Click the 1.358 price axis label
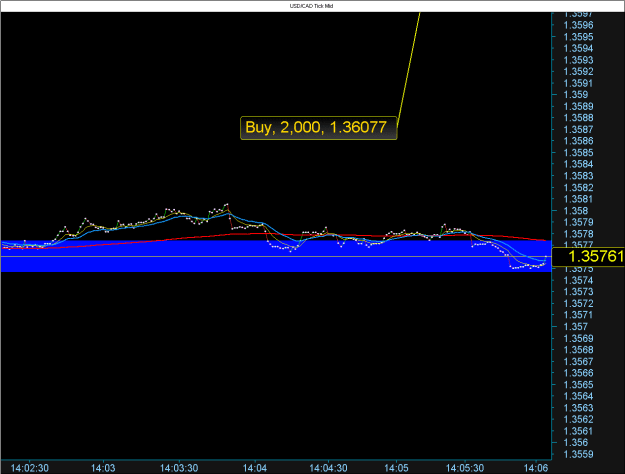Viewport: 625px width, 474px height. 576,210
